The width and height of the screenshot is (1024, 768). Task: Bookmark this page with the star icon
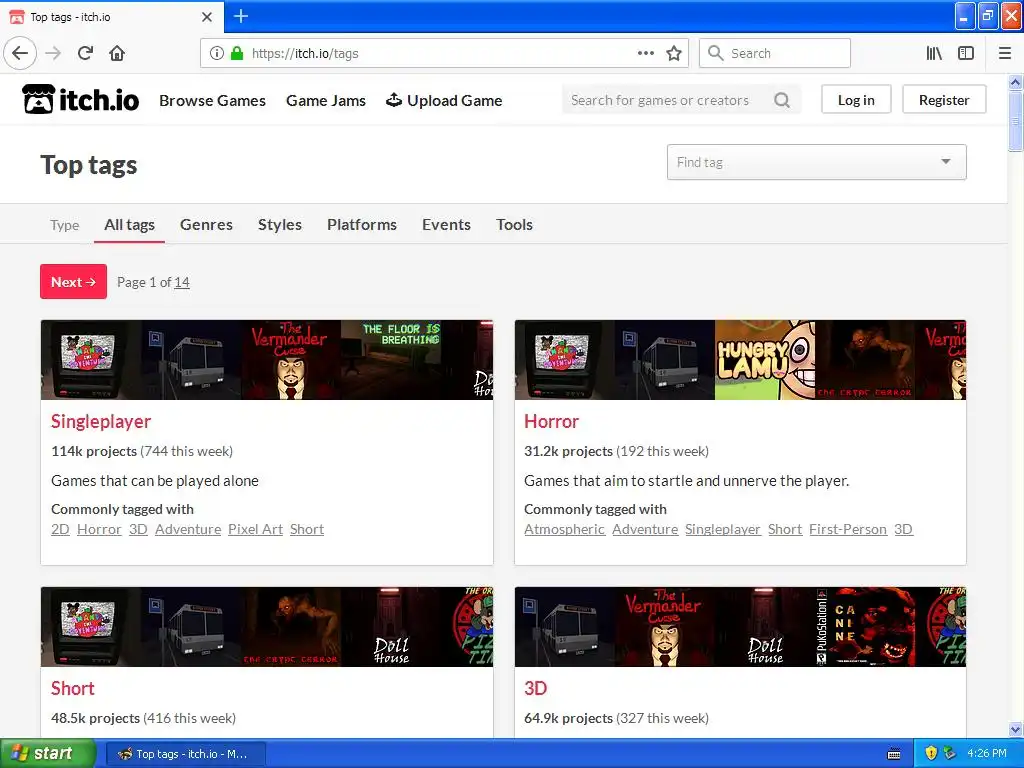(674, 53)
